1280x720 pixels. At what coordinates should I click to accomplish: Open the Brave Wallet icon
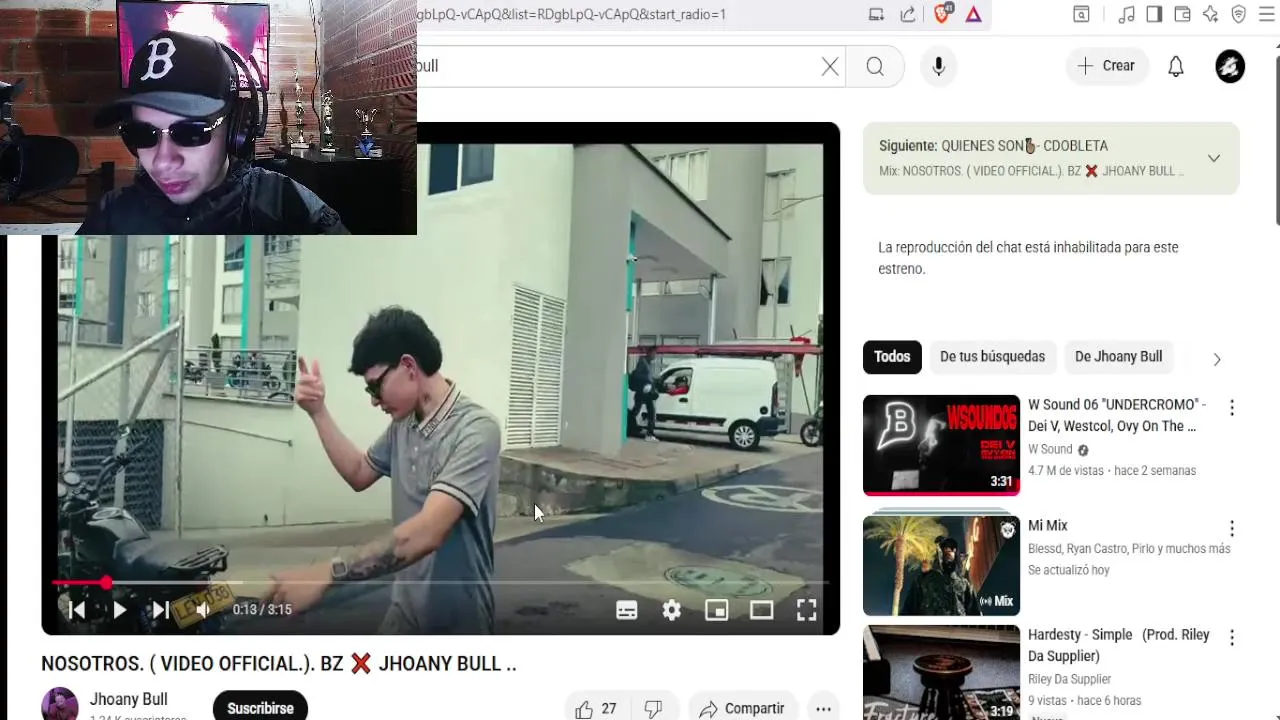(x=1182, y=14)
